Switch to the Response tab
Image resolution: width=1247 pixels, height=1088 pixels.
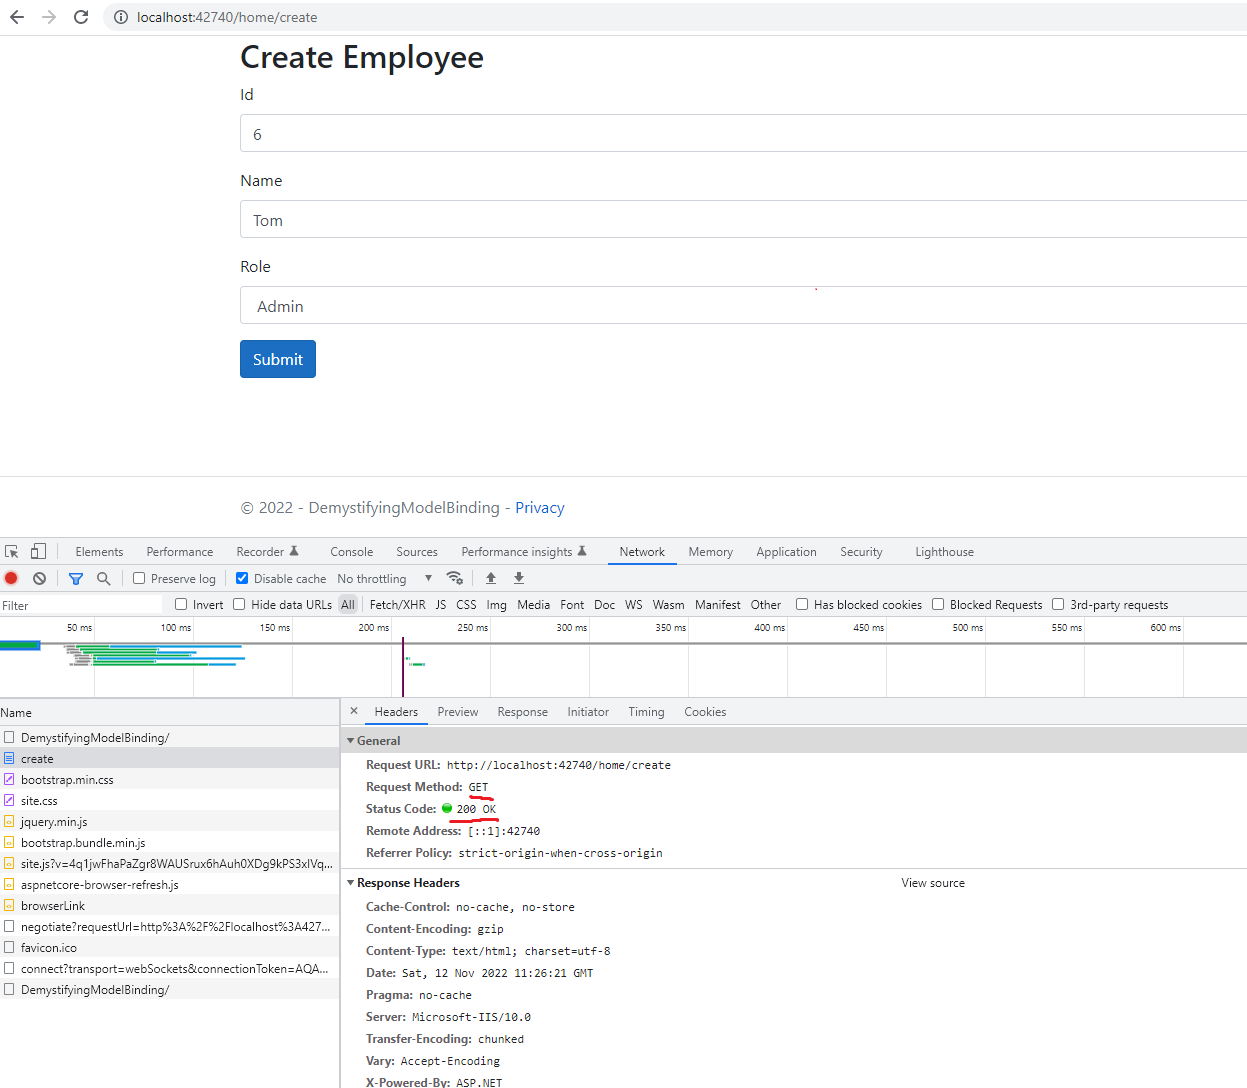(x=522, y=711)
